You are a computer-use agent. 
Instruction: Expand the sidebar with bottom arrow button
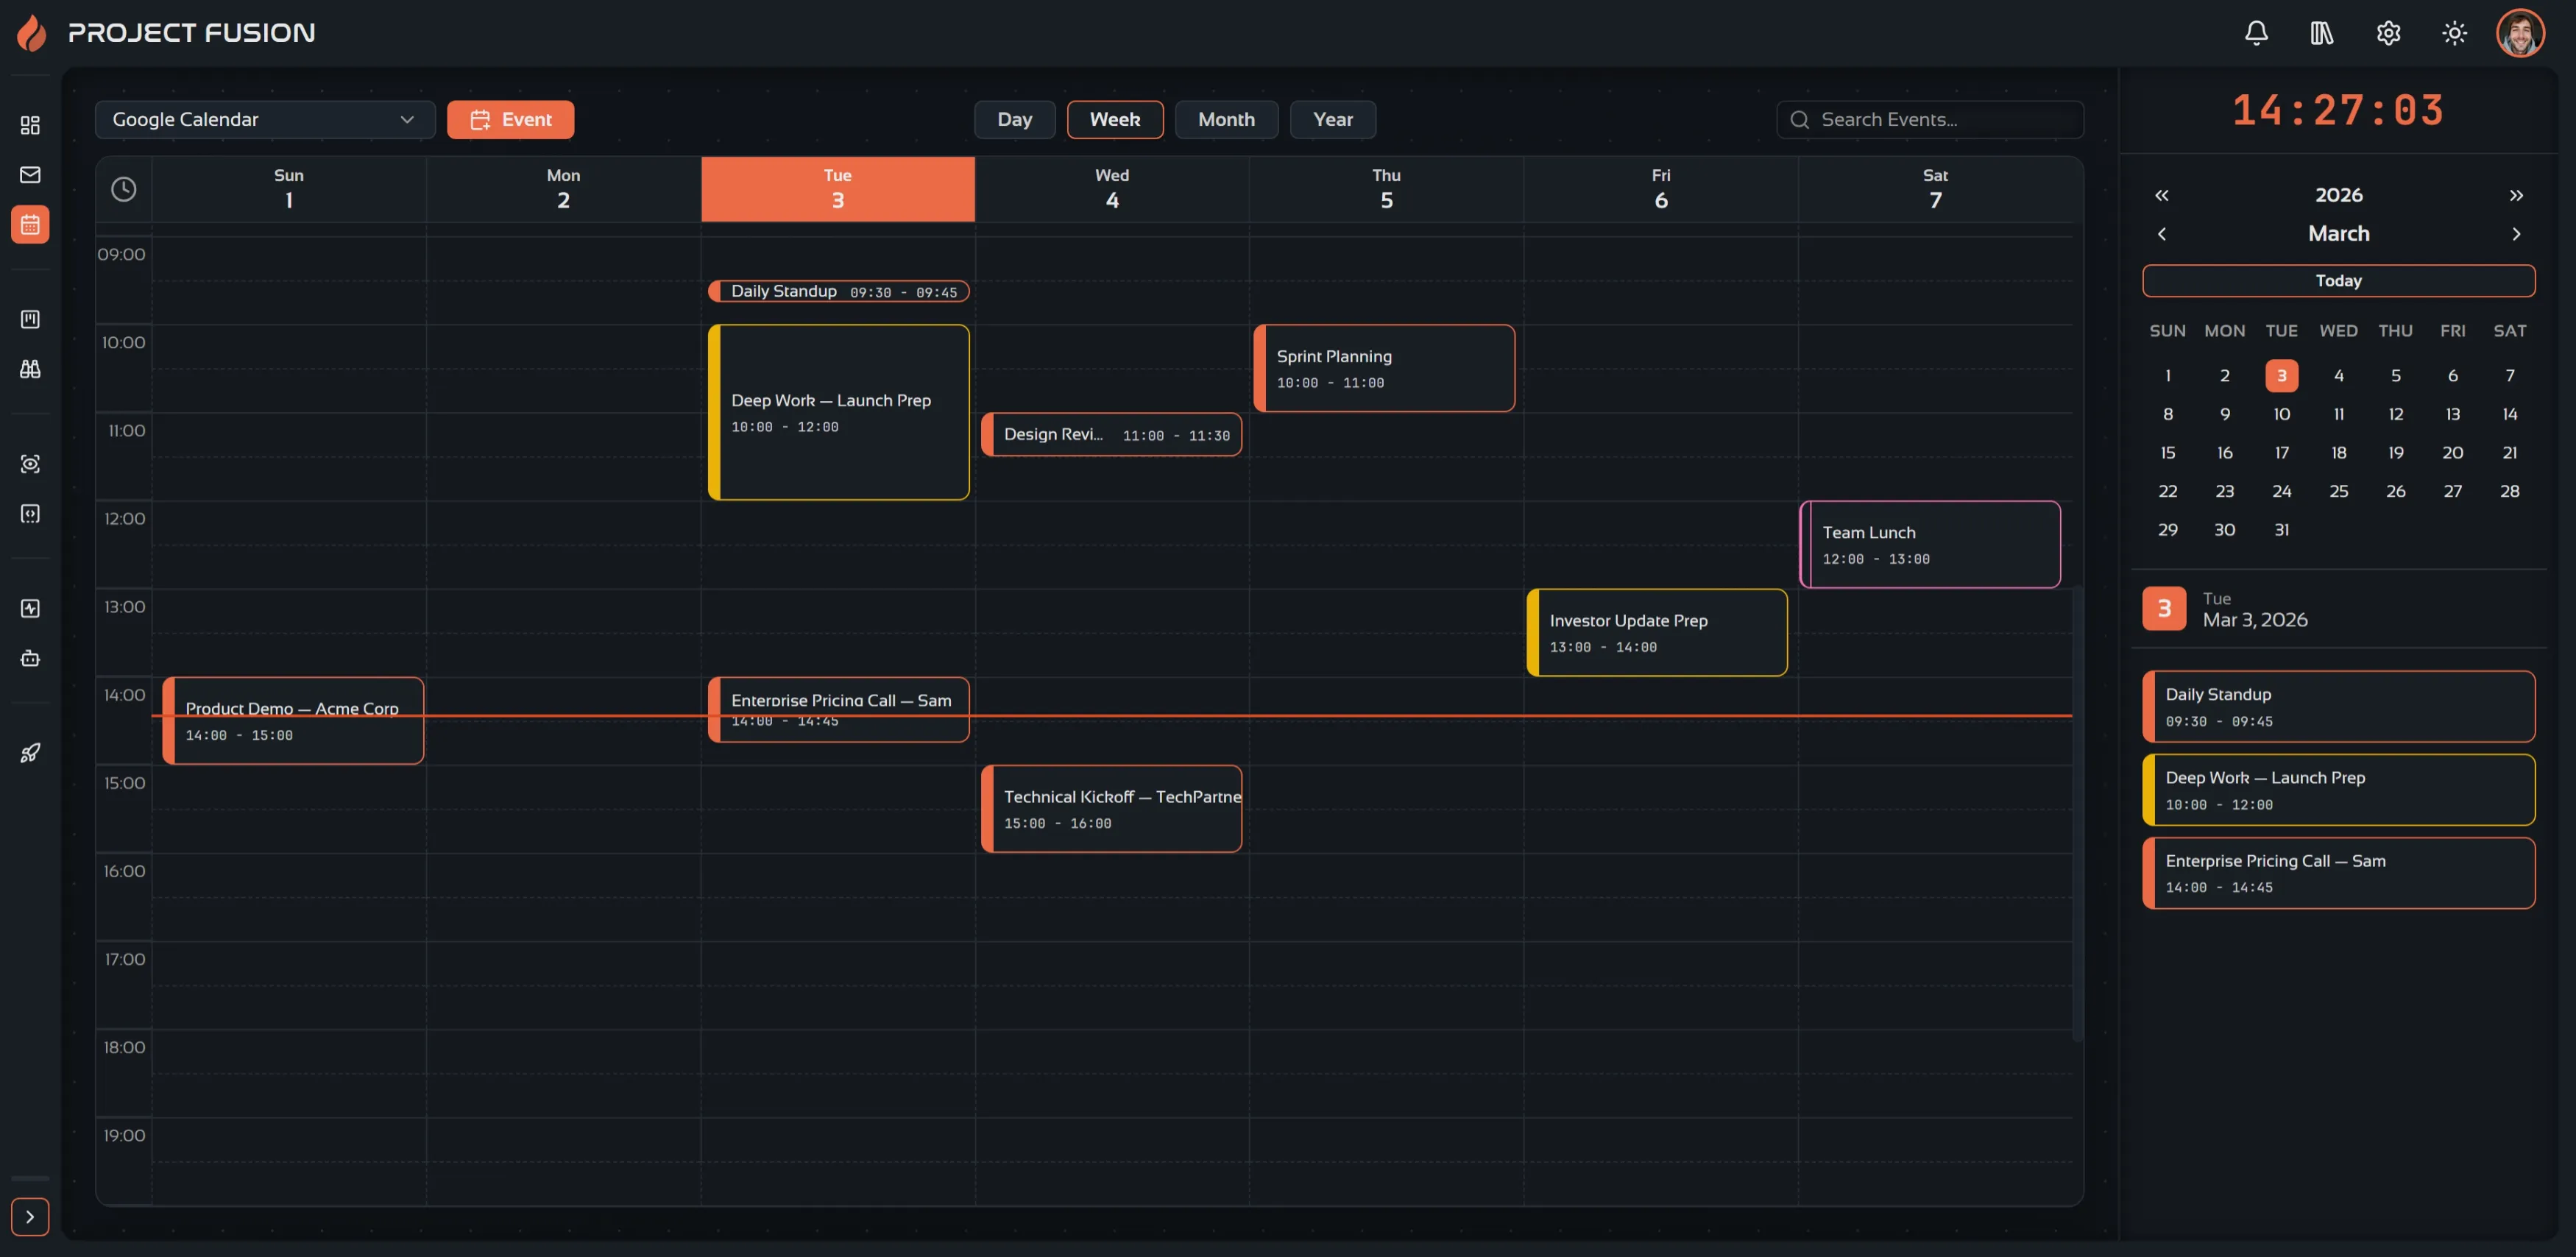pos(30,1217)
